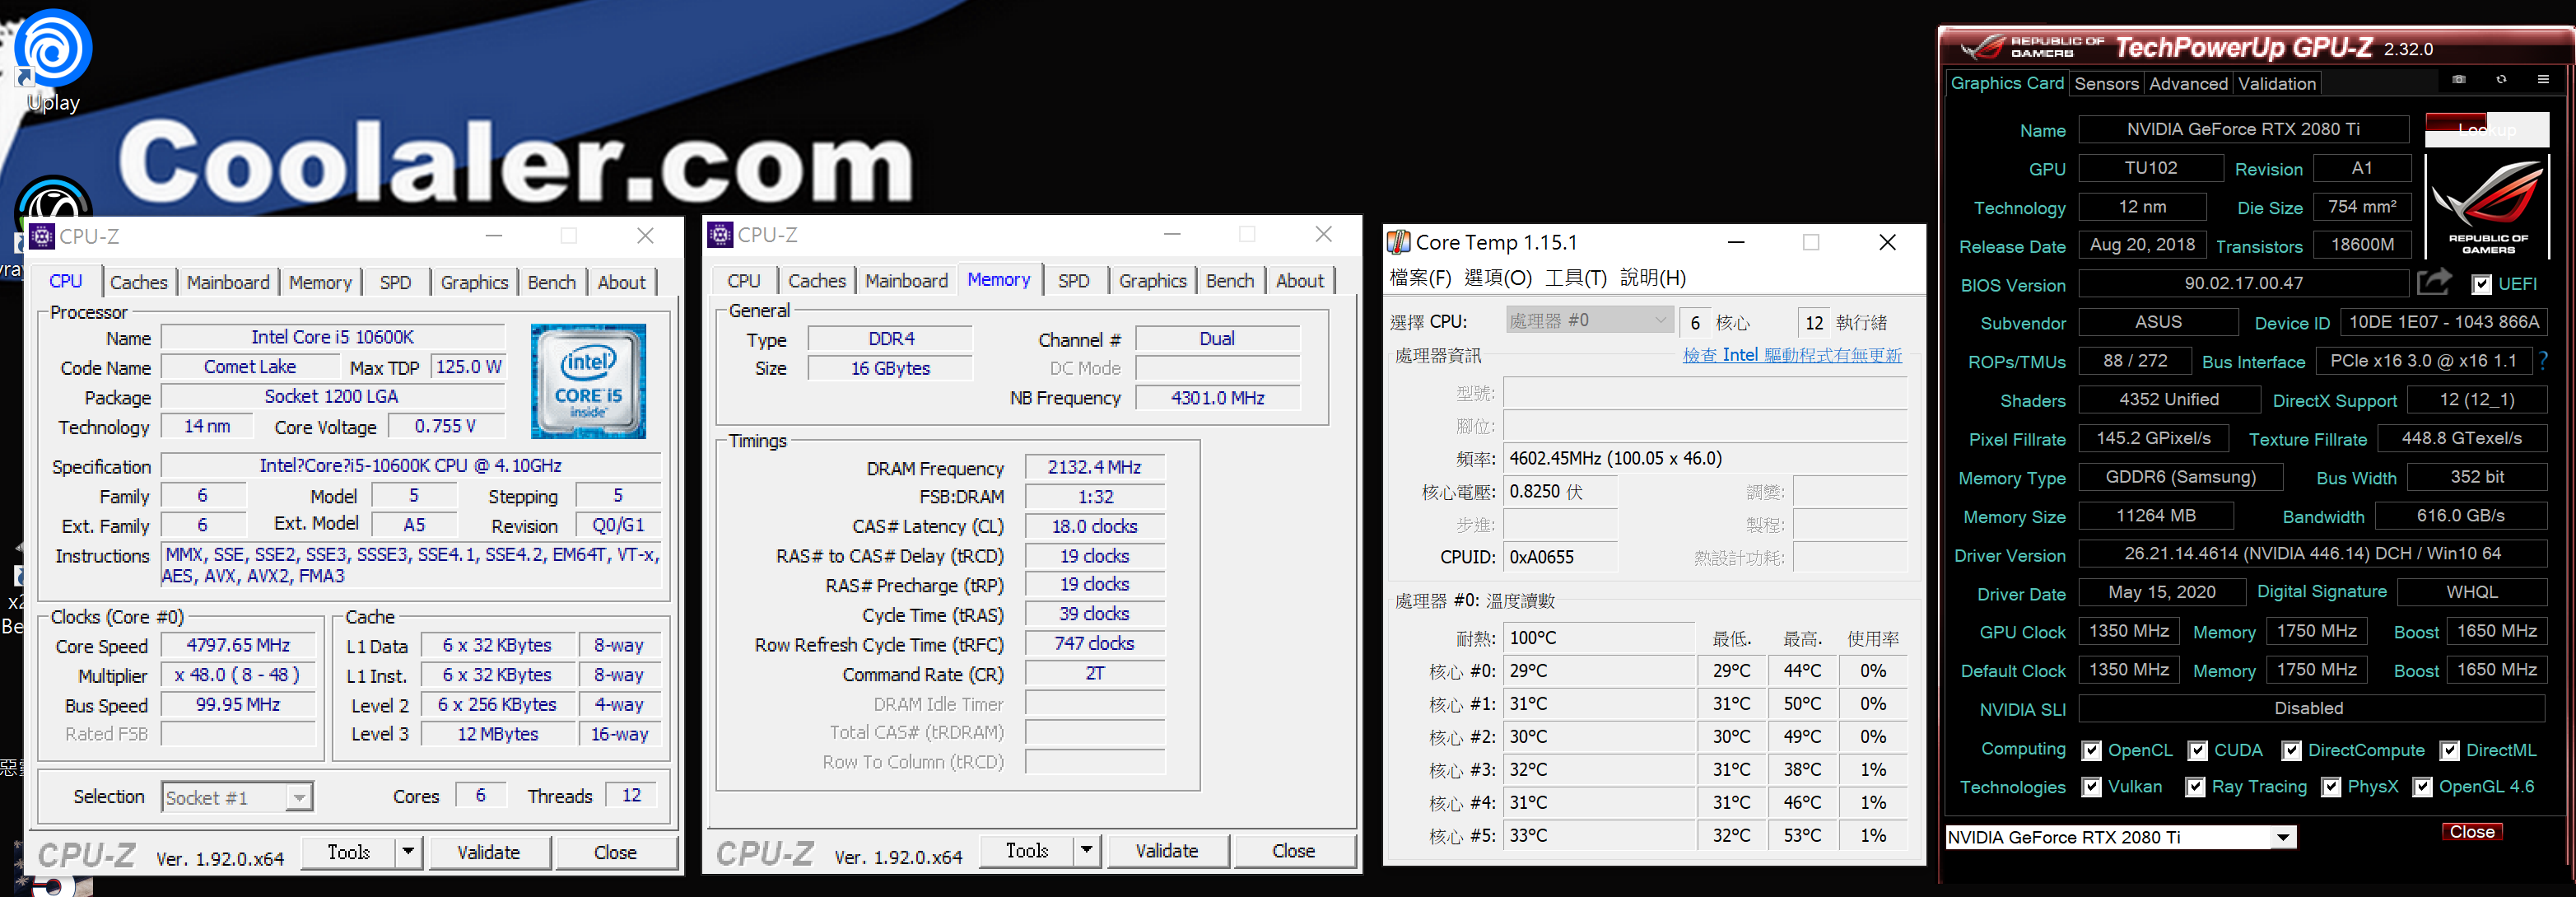This screenshot has height=897, width=2576.
Task: Expand Tools arrow in right CPU-Z window
Action: click(1087, 851)
